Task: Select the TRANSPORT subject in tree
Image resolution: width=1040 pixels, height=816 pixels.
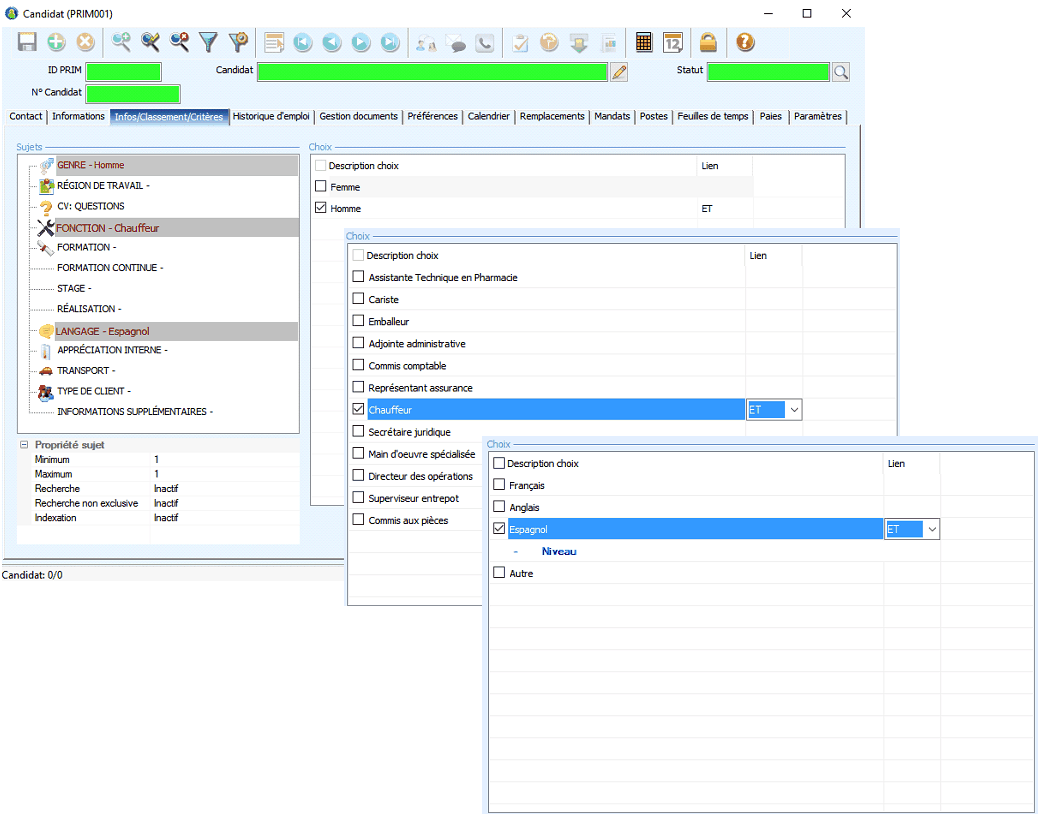Action: (x=85, y=371)
